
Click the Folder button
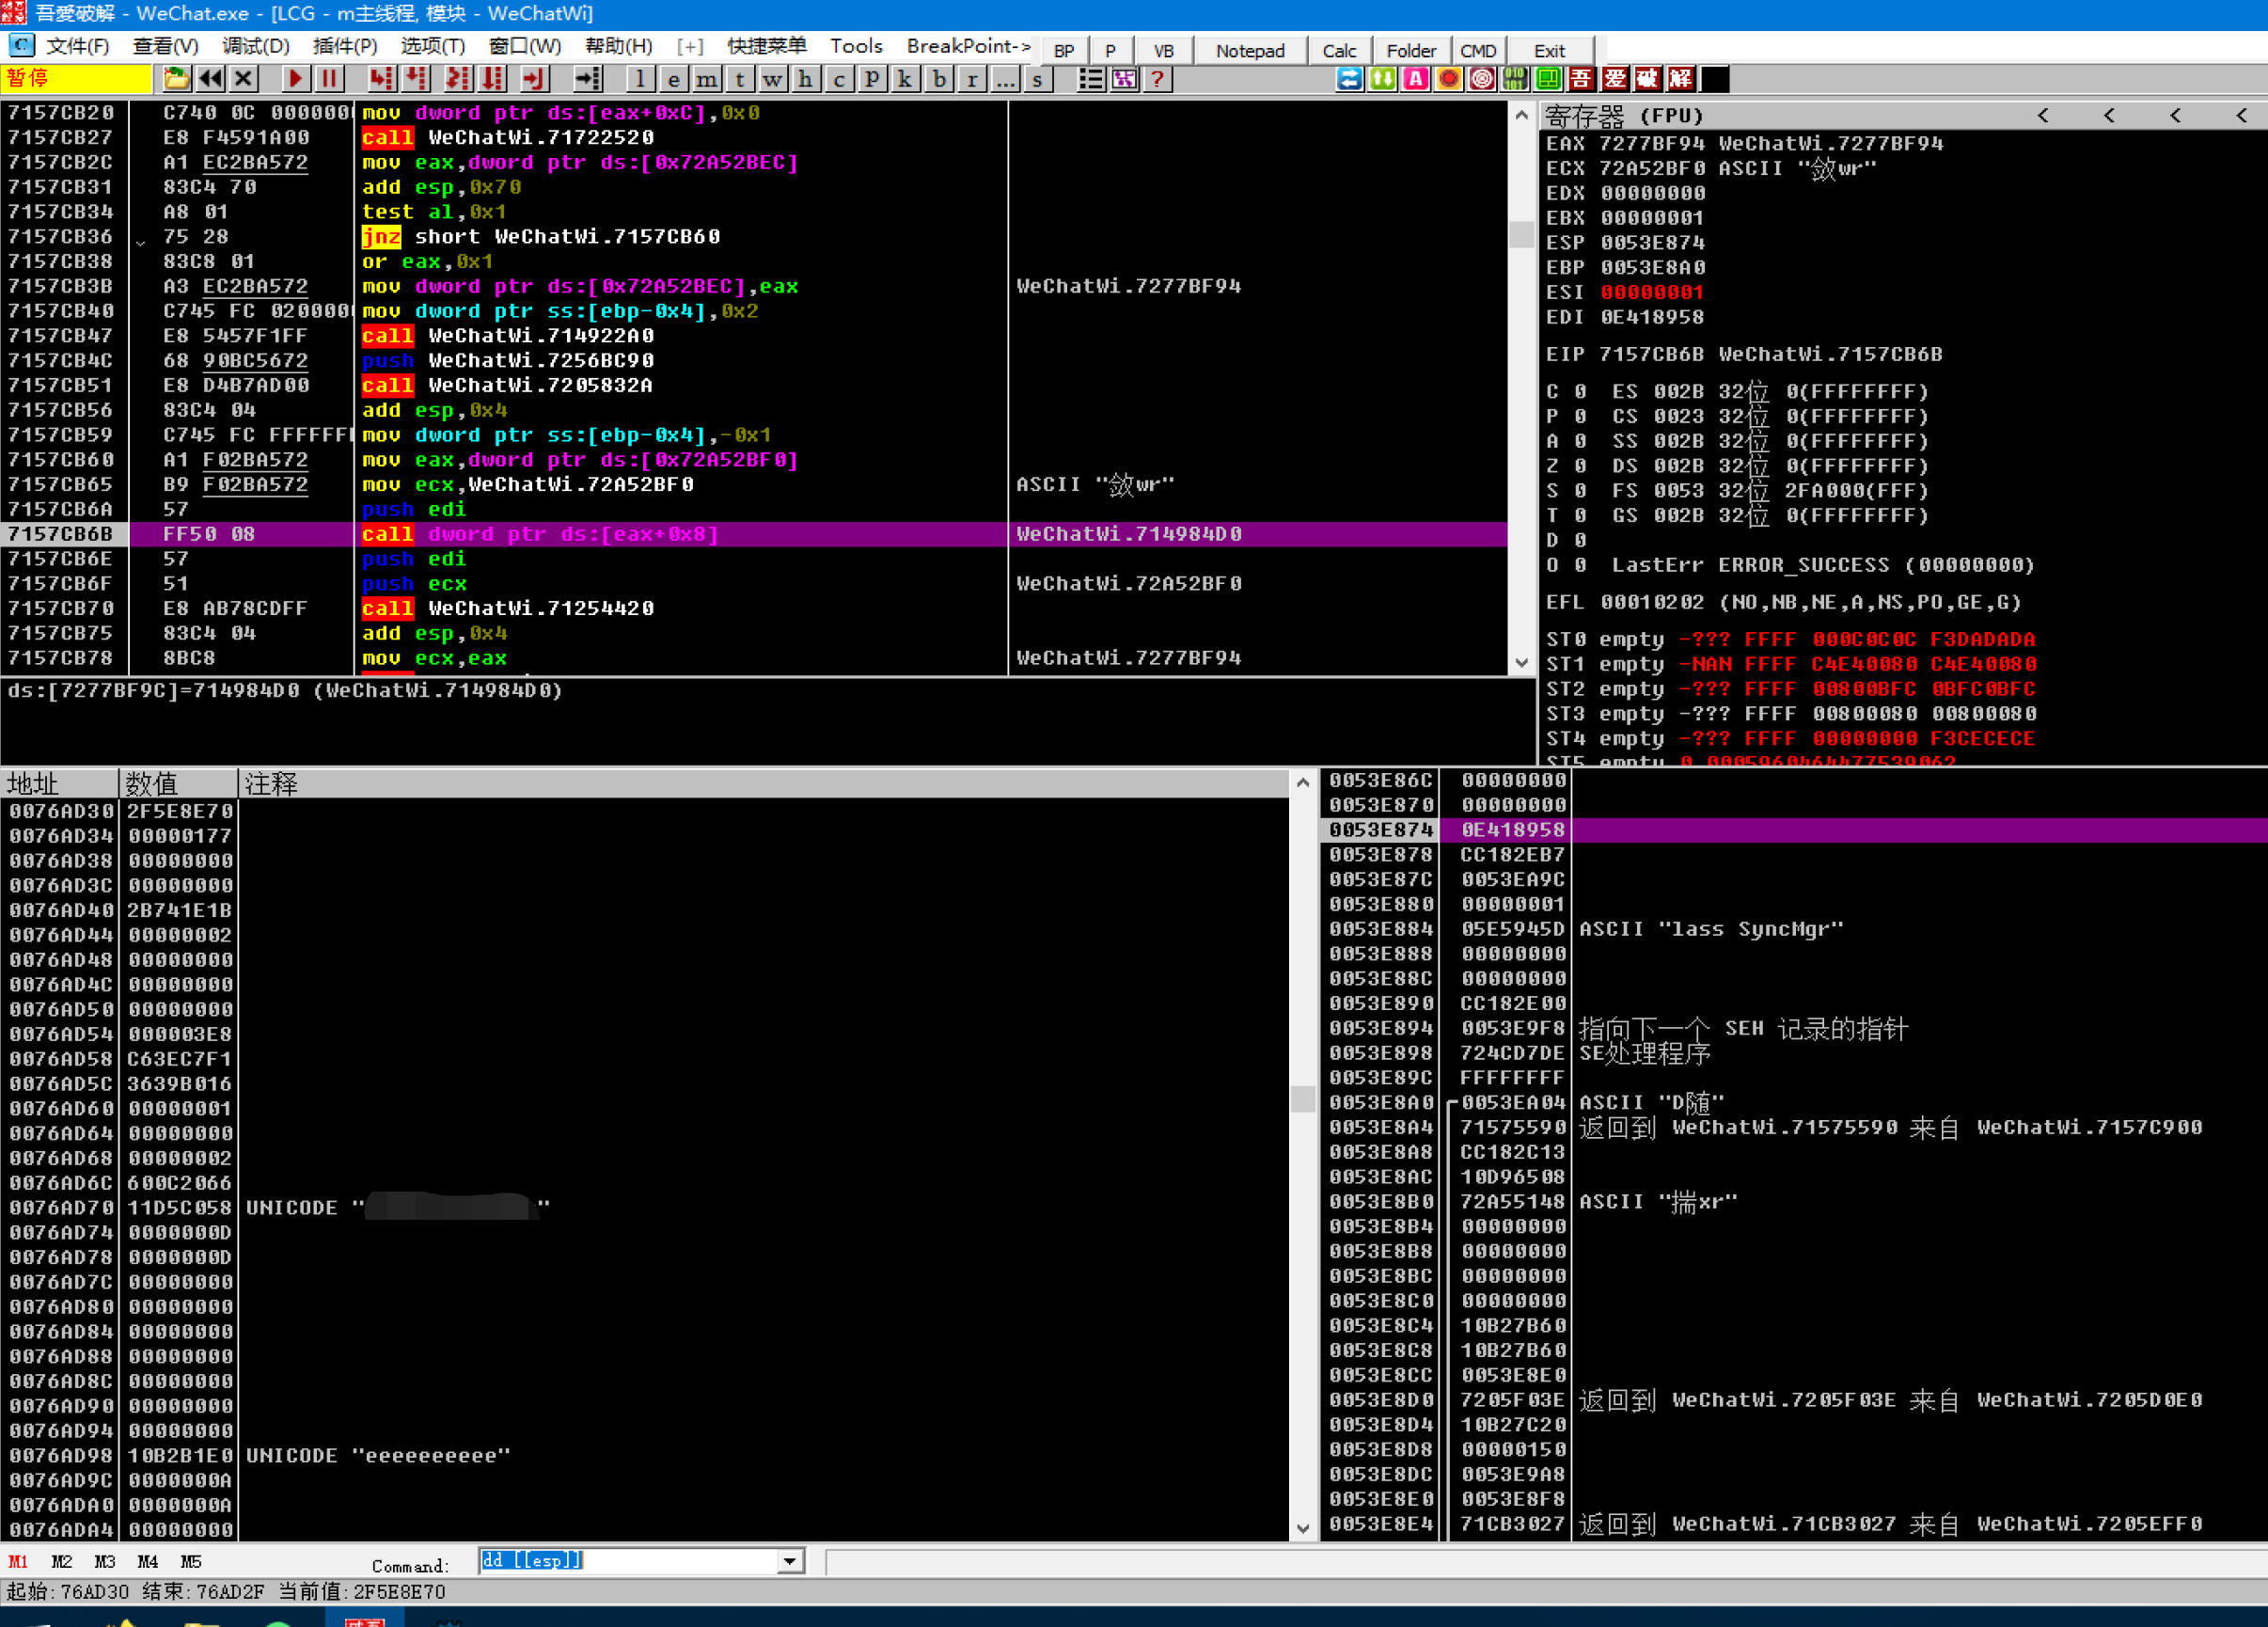(x=1411, y=51)
